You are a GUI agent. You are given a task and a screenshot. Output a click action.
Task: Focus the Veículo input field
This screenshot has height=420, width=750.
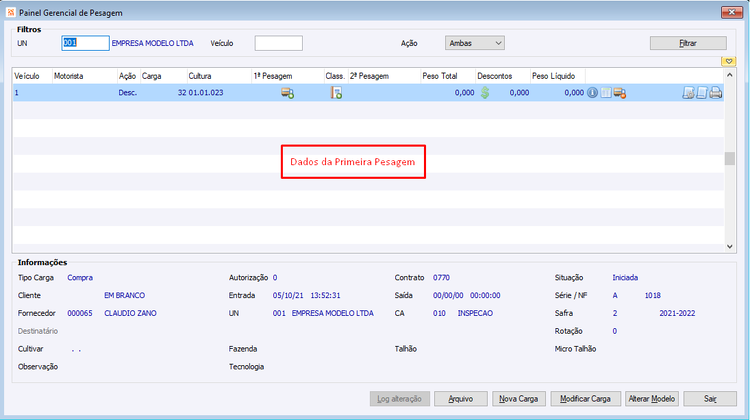pyautogui.click(x=278, y=43)
